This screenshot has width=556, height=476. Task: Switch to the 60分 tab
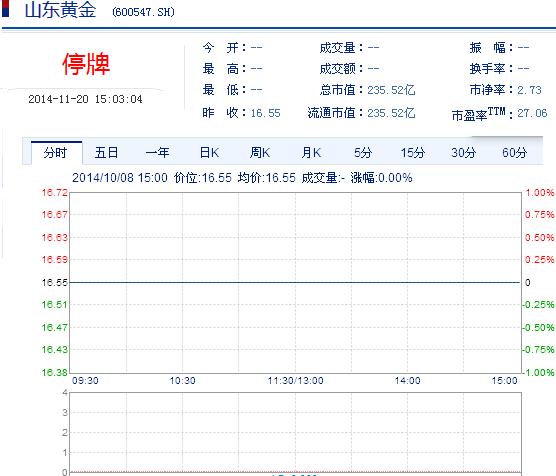515,153
